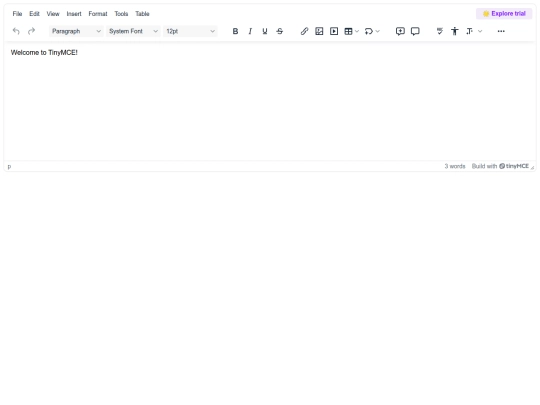Insert a link with chain icon
The image size is (540, 405).
304,31
